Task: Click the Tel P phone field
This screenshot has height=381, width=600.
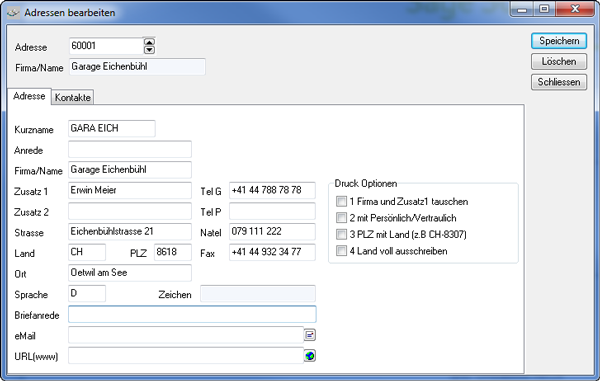Action: tap(272, 211)
